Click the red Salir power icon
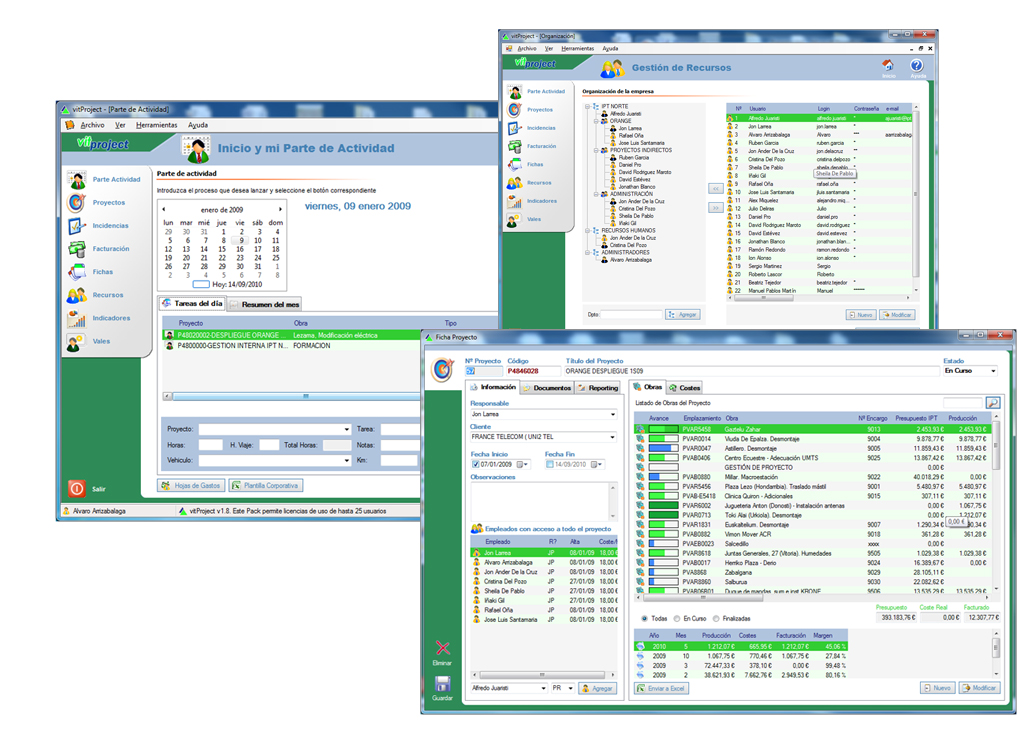The image size is (1017, 730). click(77, 488)
